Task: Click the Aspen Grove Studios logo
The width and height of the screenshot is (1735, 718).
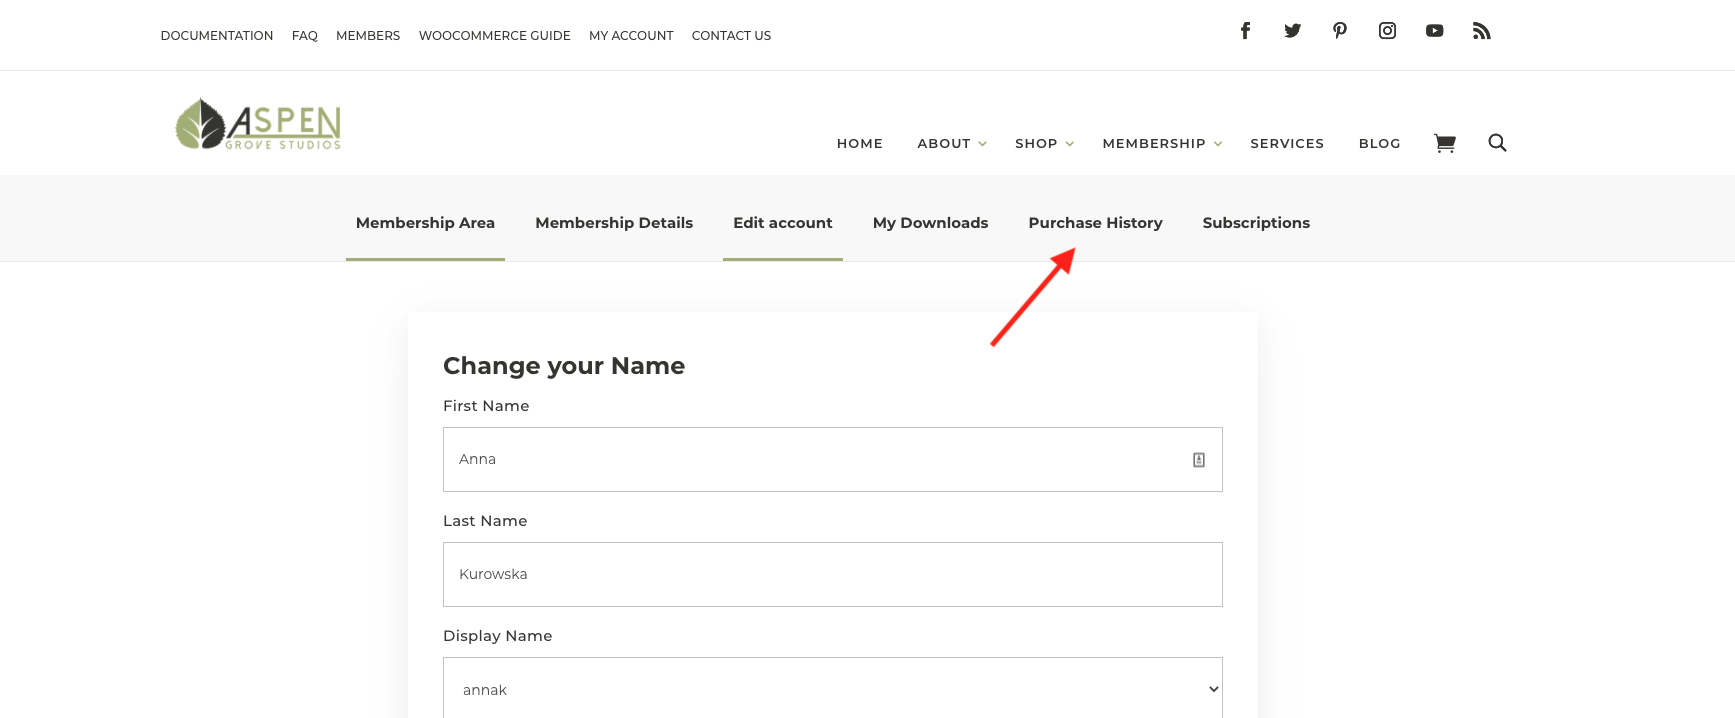Action: [258, 124]
